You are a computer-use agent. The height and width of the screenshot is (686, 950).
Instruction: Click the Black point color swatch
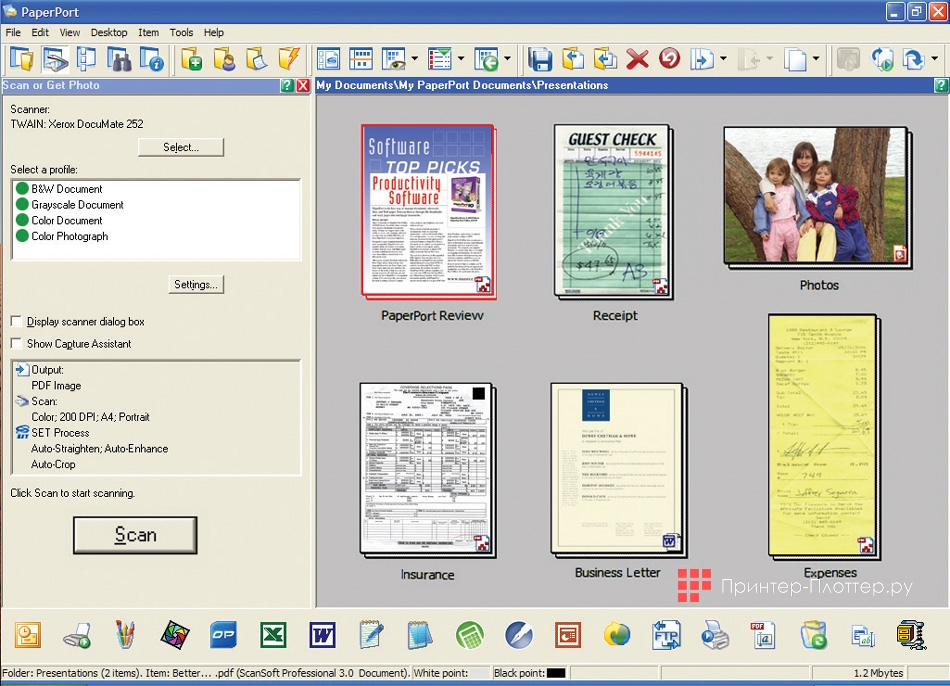[x=556, y=673]
